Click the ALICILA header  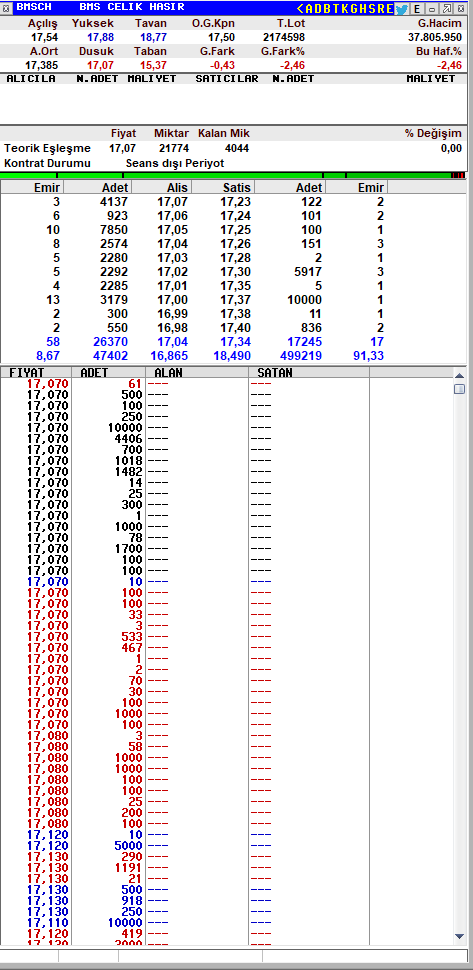tap(31, 79)
